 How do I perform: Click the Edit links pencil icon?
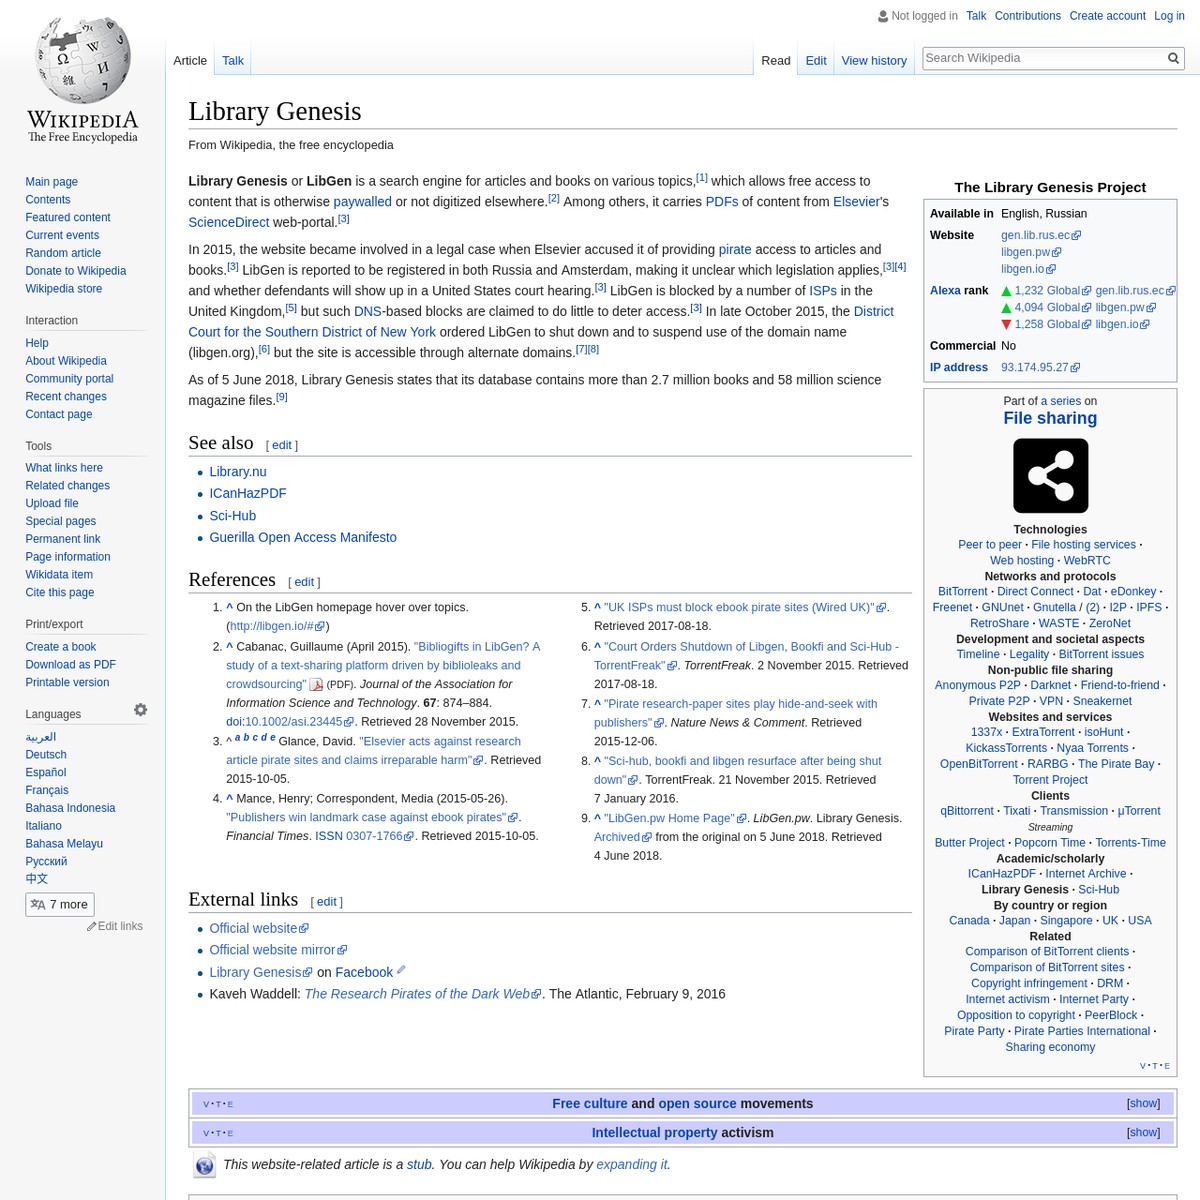point(92,927)
